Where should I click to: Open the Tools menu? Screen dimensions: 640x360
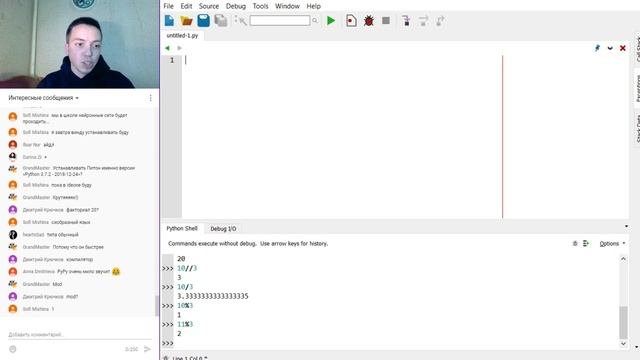tap(260, 6)
